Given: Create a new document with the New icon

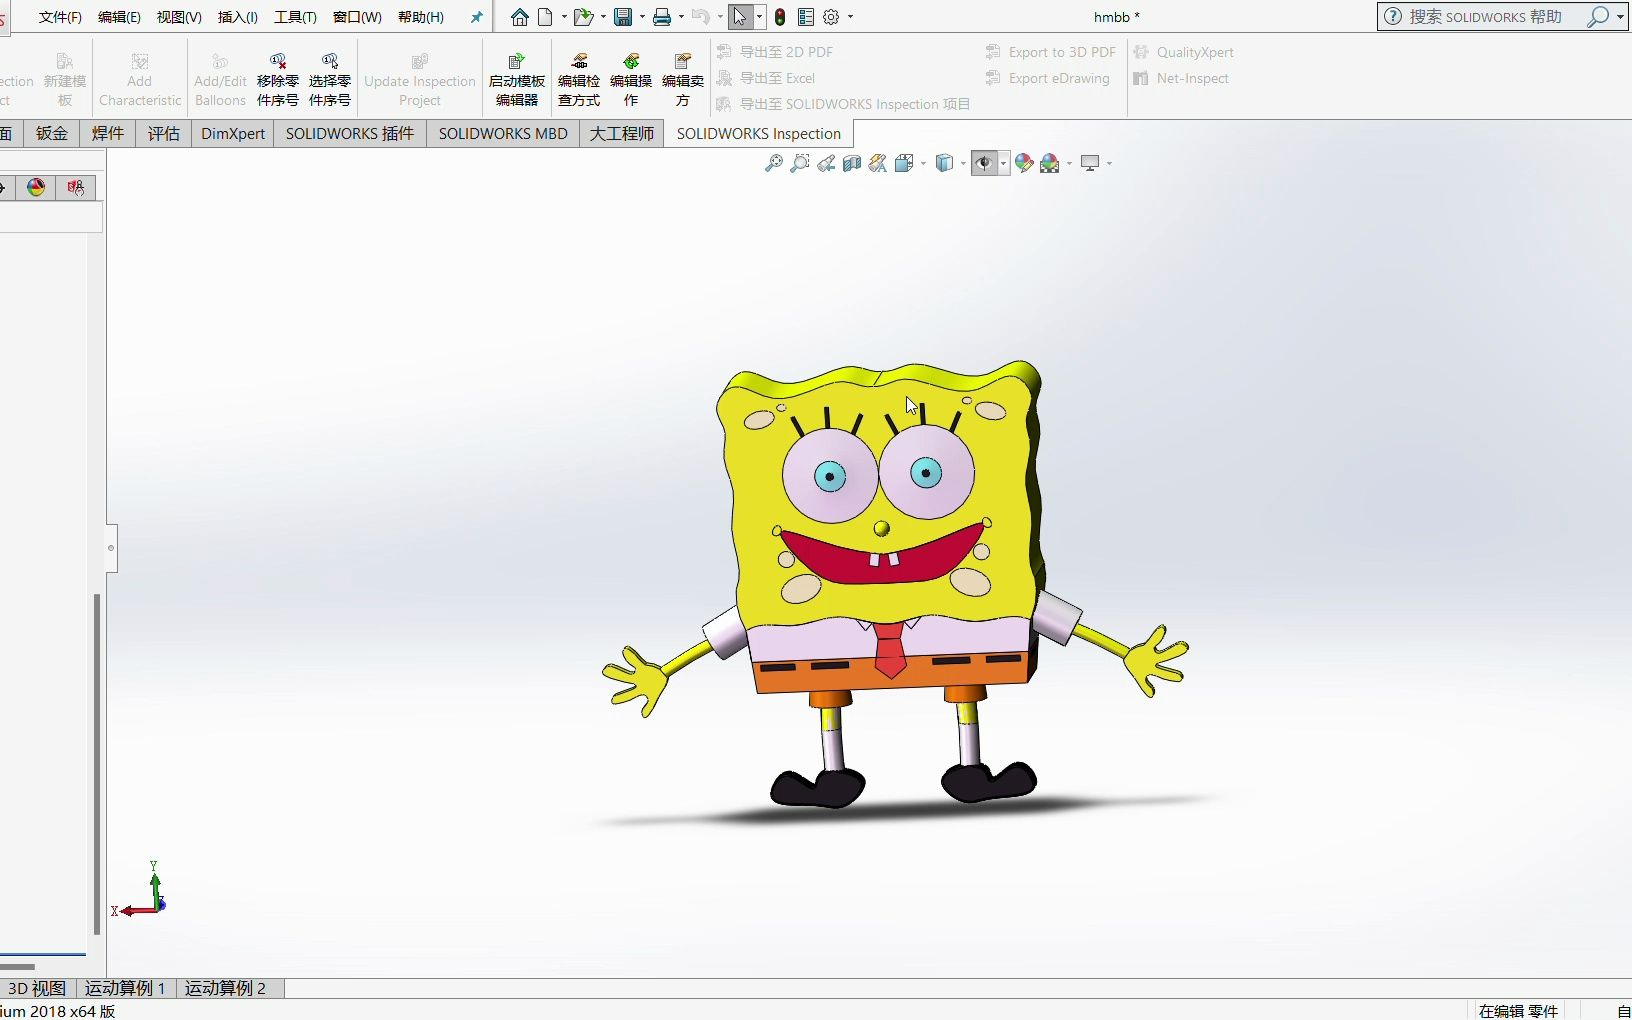Looking at the screenshot, I should (x=545, y=17).
